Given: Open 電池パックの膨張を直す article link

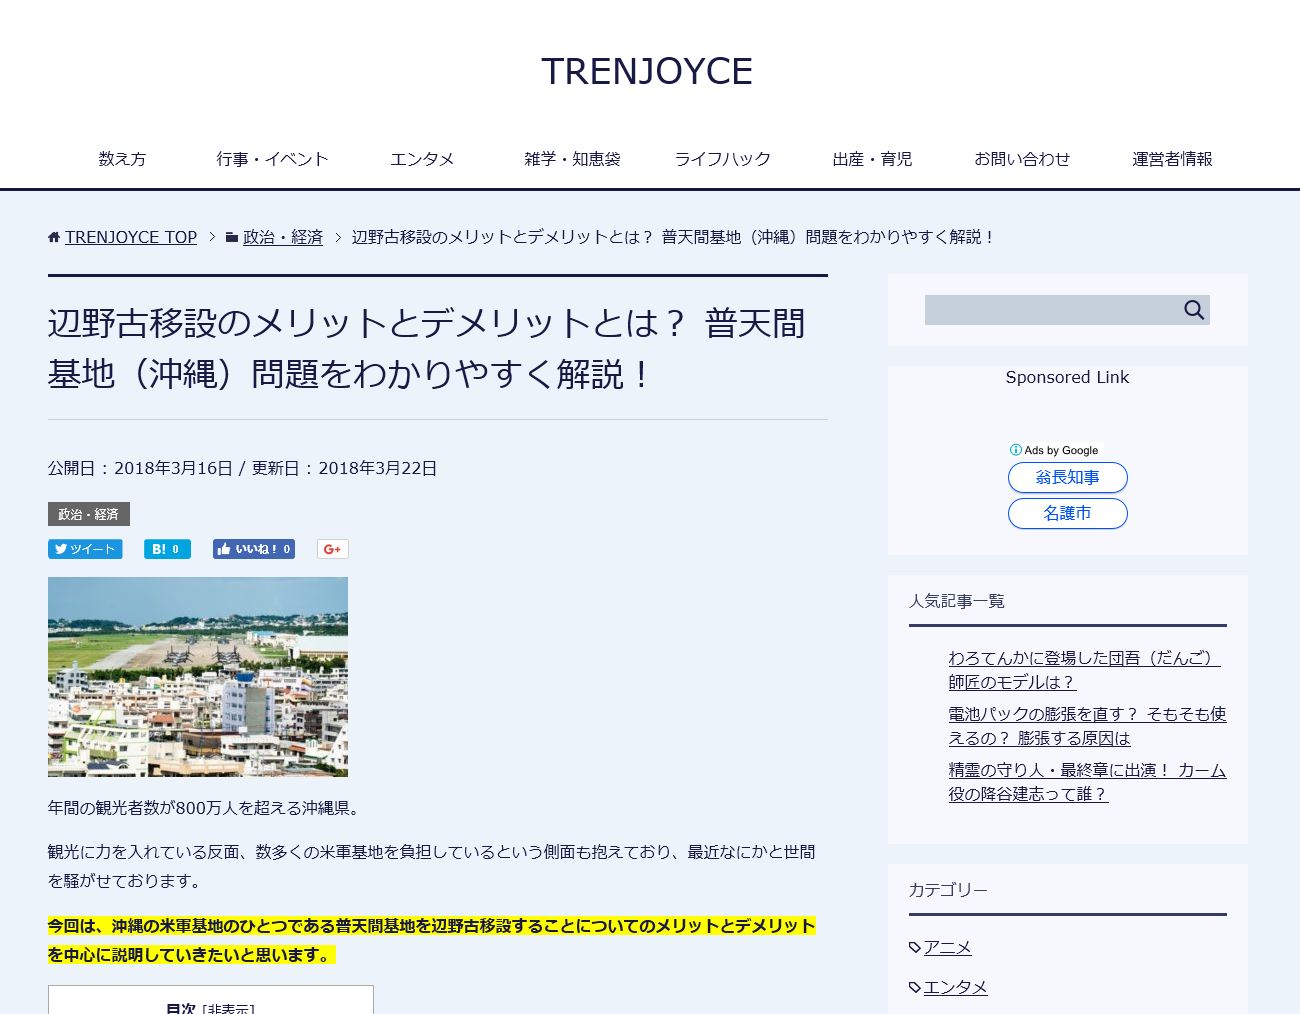Looking at the screenshot, I should point(1087,726).
